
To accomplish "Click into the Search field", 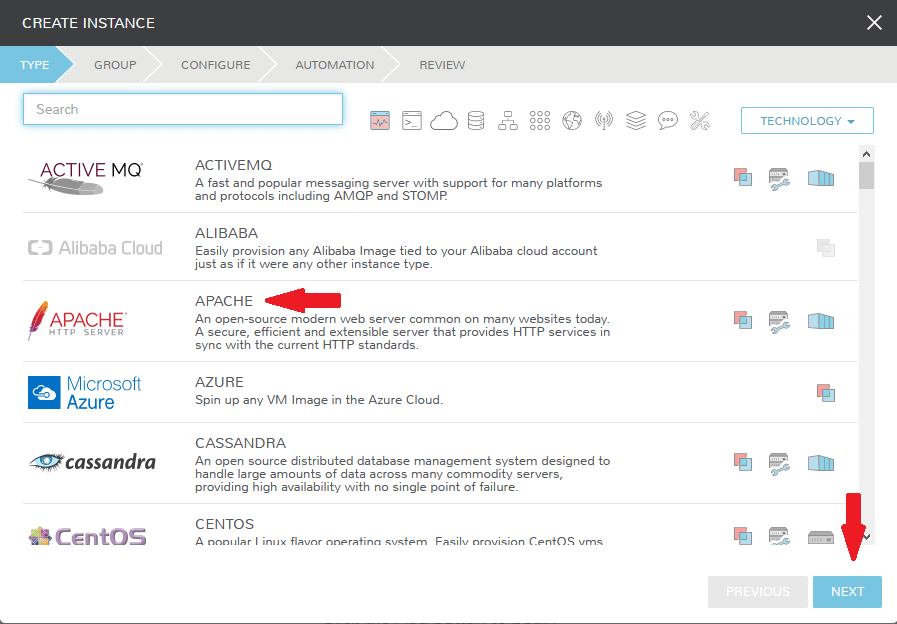I will pyautogui.click(x=183, y=109).
